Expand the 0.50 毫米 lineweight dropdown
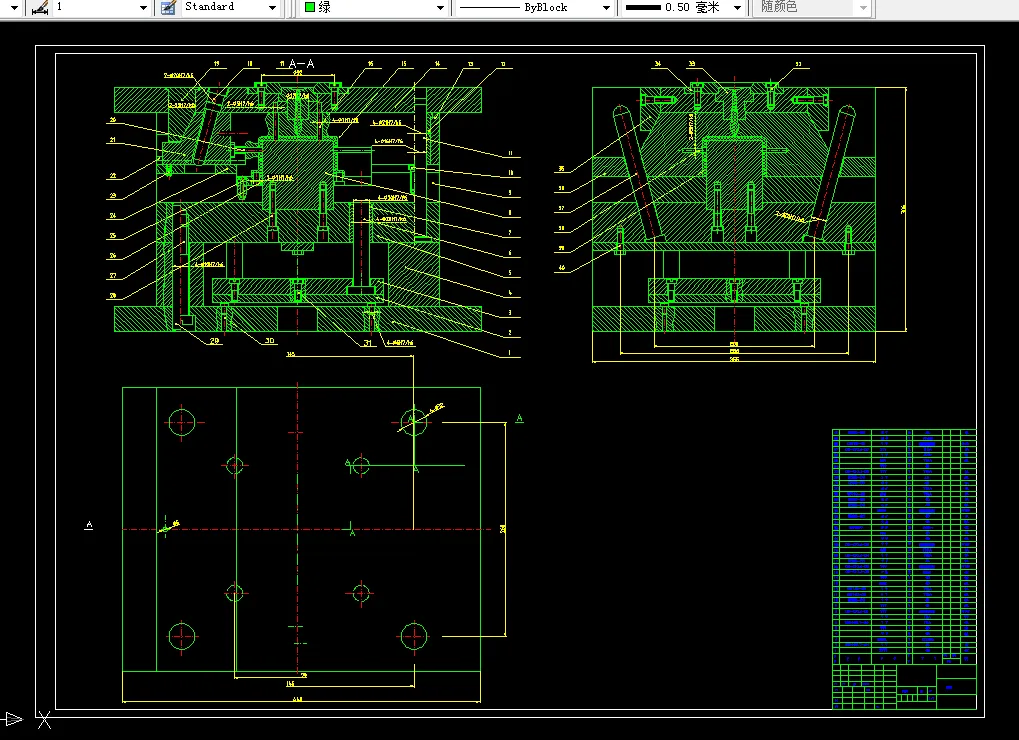This screenshot has width=1019, height=740. [x=682, y=8]
